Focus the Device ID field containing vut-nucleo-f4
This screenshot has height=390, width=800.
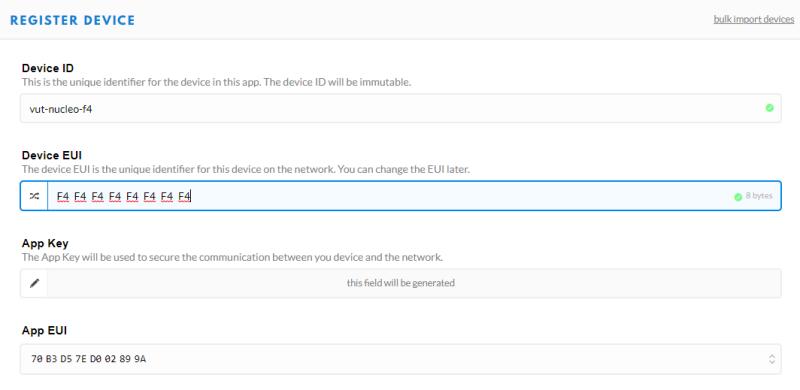(x=401, y=108)
